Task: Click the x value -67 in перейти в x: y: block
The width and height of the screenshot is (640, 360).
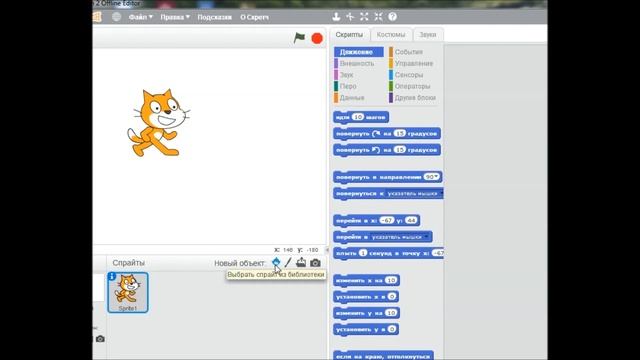Action: pos(387,220)
